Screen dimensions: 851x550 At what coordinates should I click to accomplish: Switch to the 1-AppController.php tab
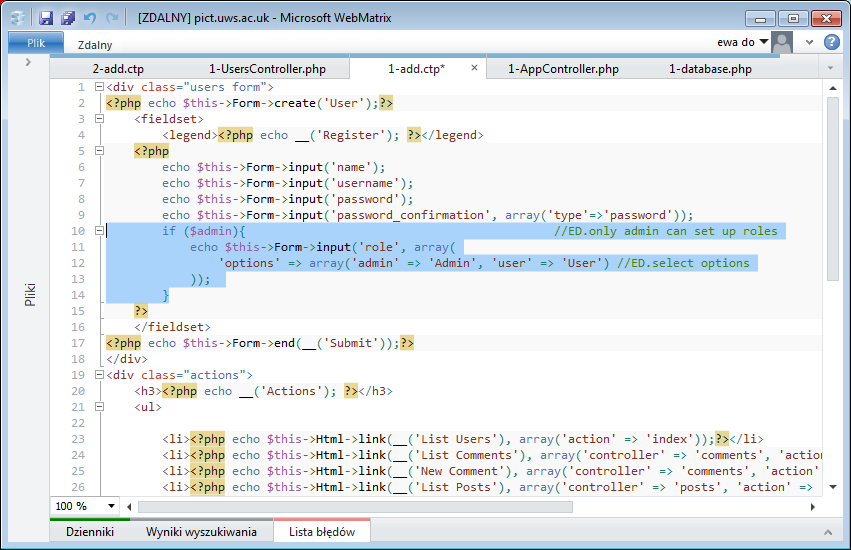(563, 69)
